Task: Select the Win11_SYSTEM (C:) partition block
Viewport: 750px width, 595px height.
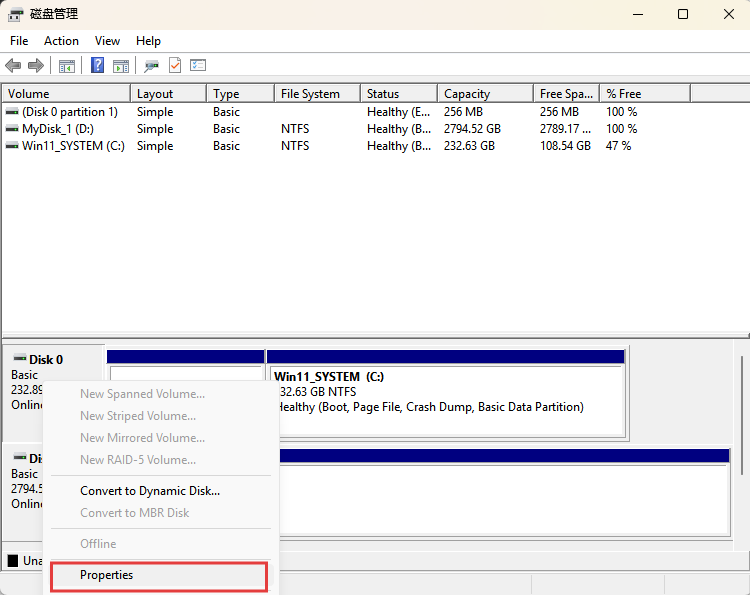Action: click(x=446, y=393)
